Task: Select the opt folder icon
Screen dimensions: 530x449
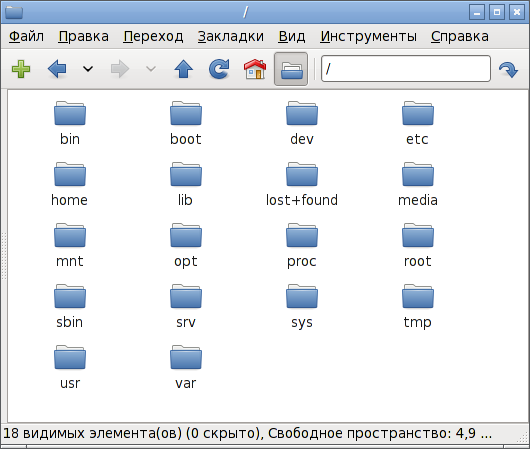Action: click(186, 235)
